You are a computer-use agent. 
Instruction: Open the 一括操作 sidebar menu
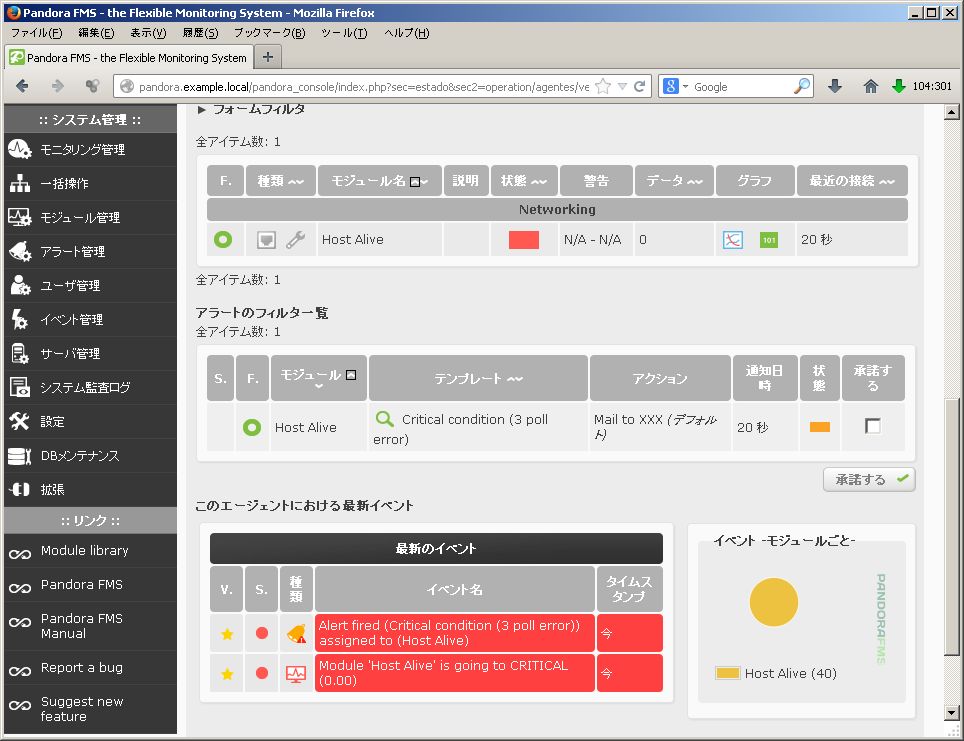coord(90,183)
